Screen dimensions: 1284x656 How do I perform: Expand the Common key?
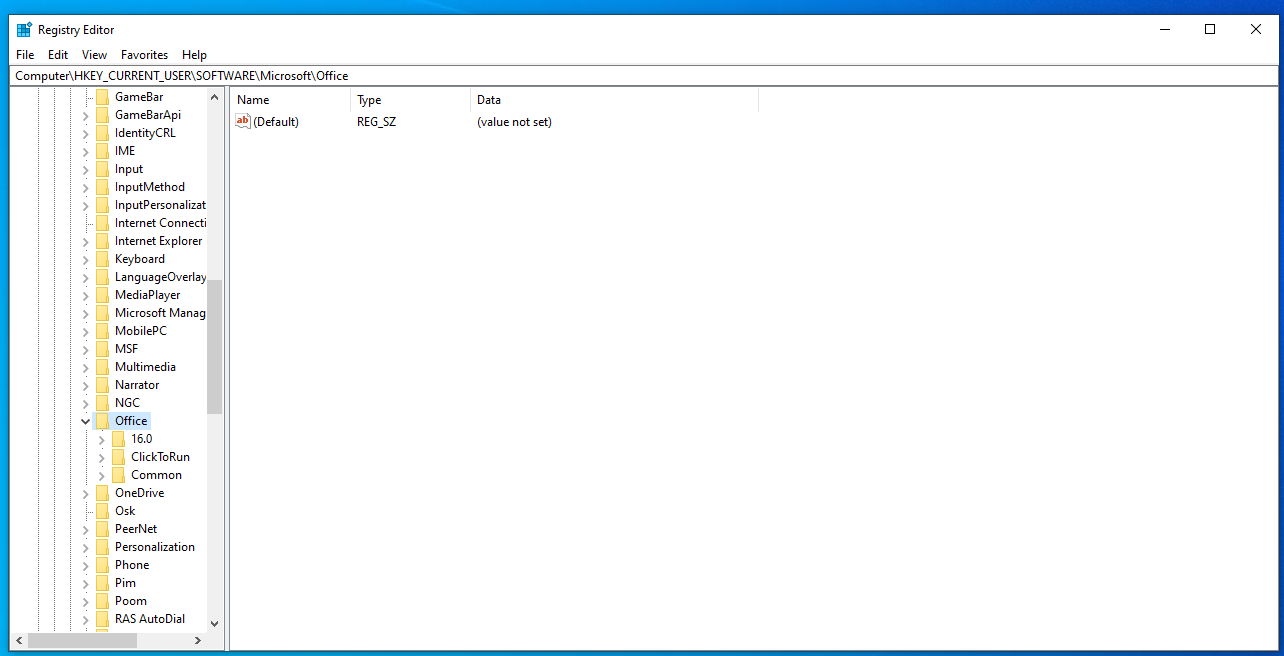pos(101,475)
